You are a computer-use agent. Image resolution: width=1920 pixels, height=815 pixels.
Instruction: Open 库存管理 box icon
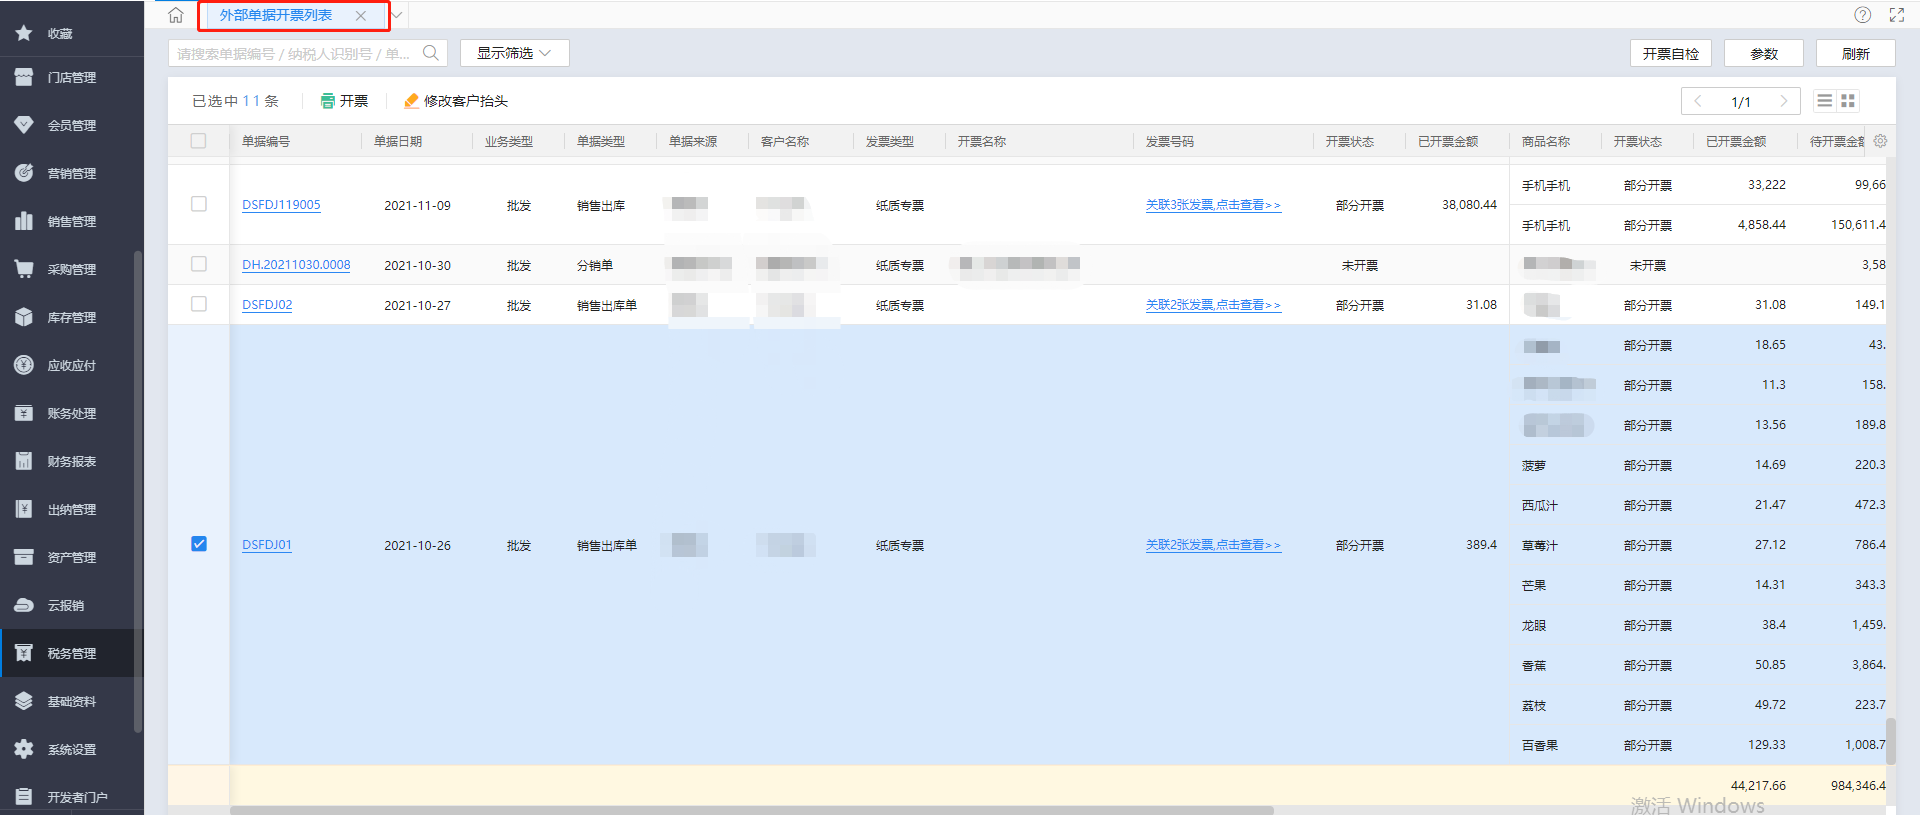pyautogui.click(x=24, y=317)
